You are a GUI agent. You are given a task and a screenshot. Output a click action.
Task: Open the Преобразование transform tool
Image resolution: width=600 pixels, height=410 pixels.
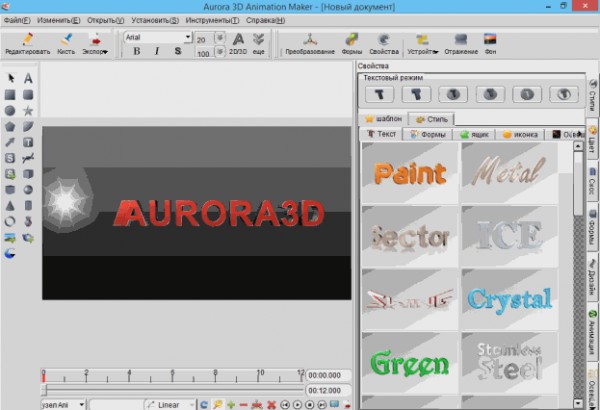tap(310, 43)
